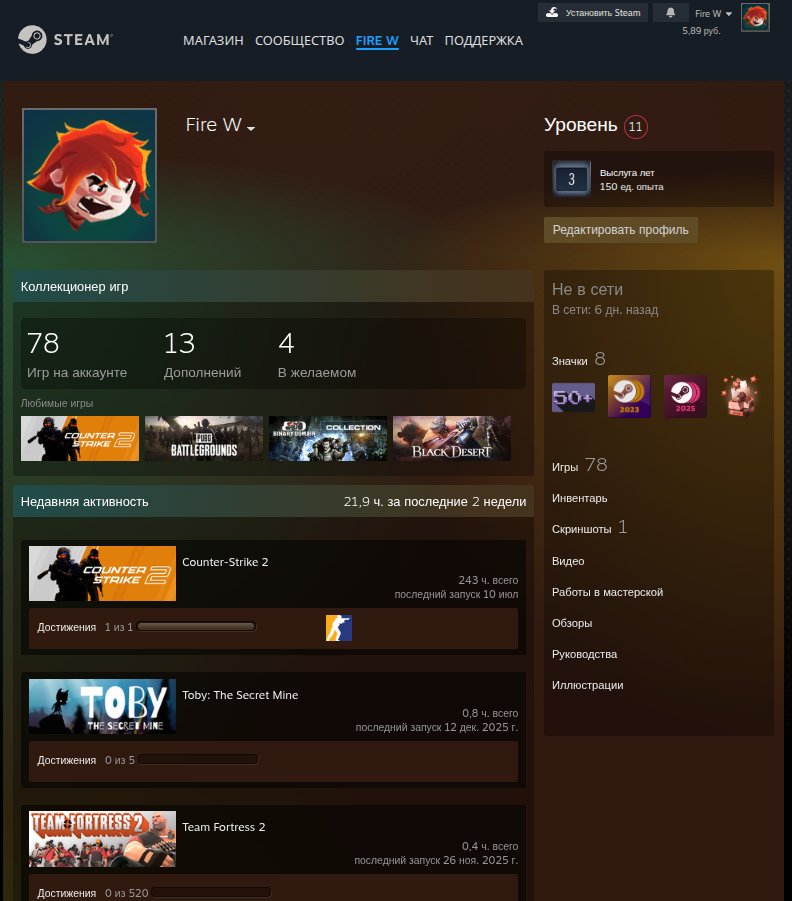This screenshot has width=792, height=901.
Task: Click the pink gift character badge
Action: (x=740, y=396)
